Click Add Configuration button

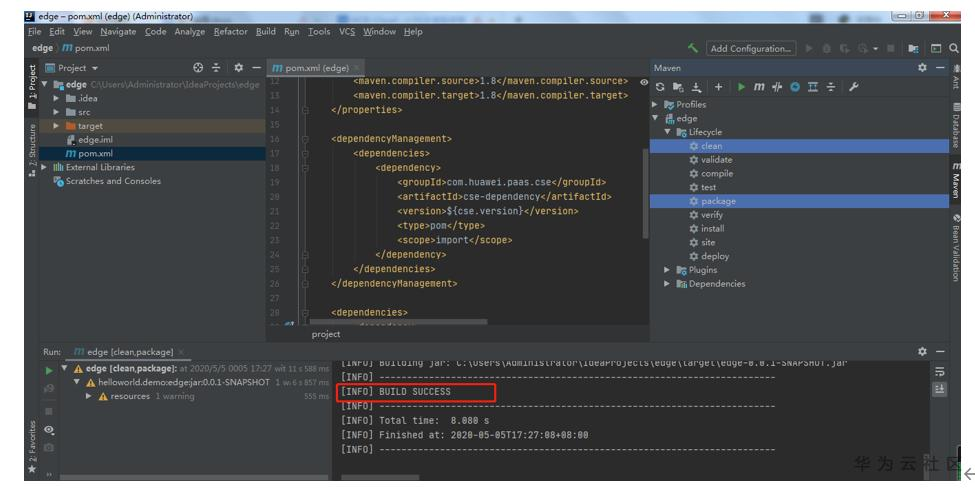point(751,48)
